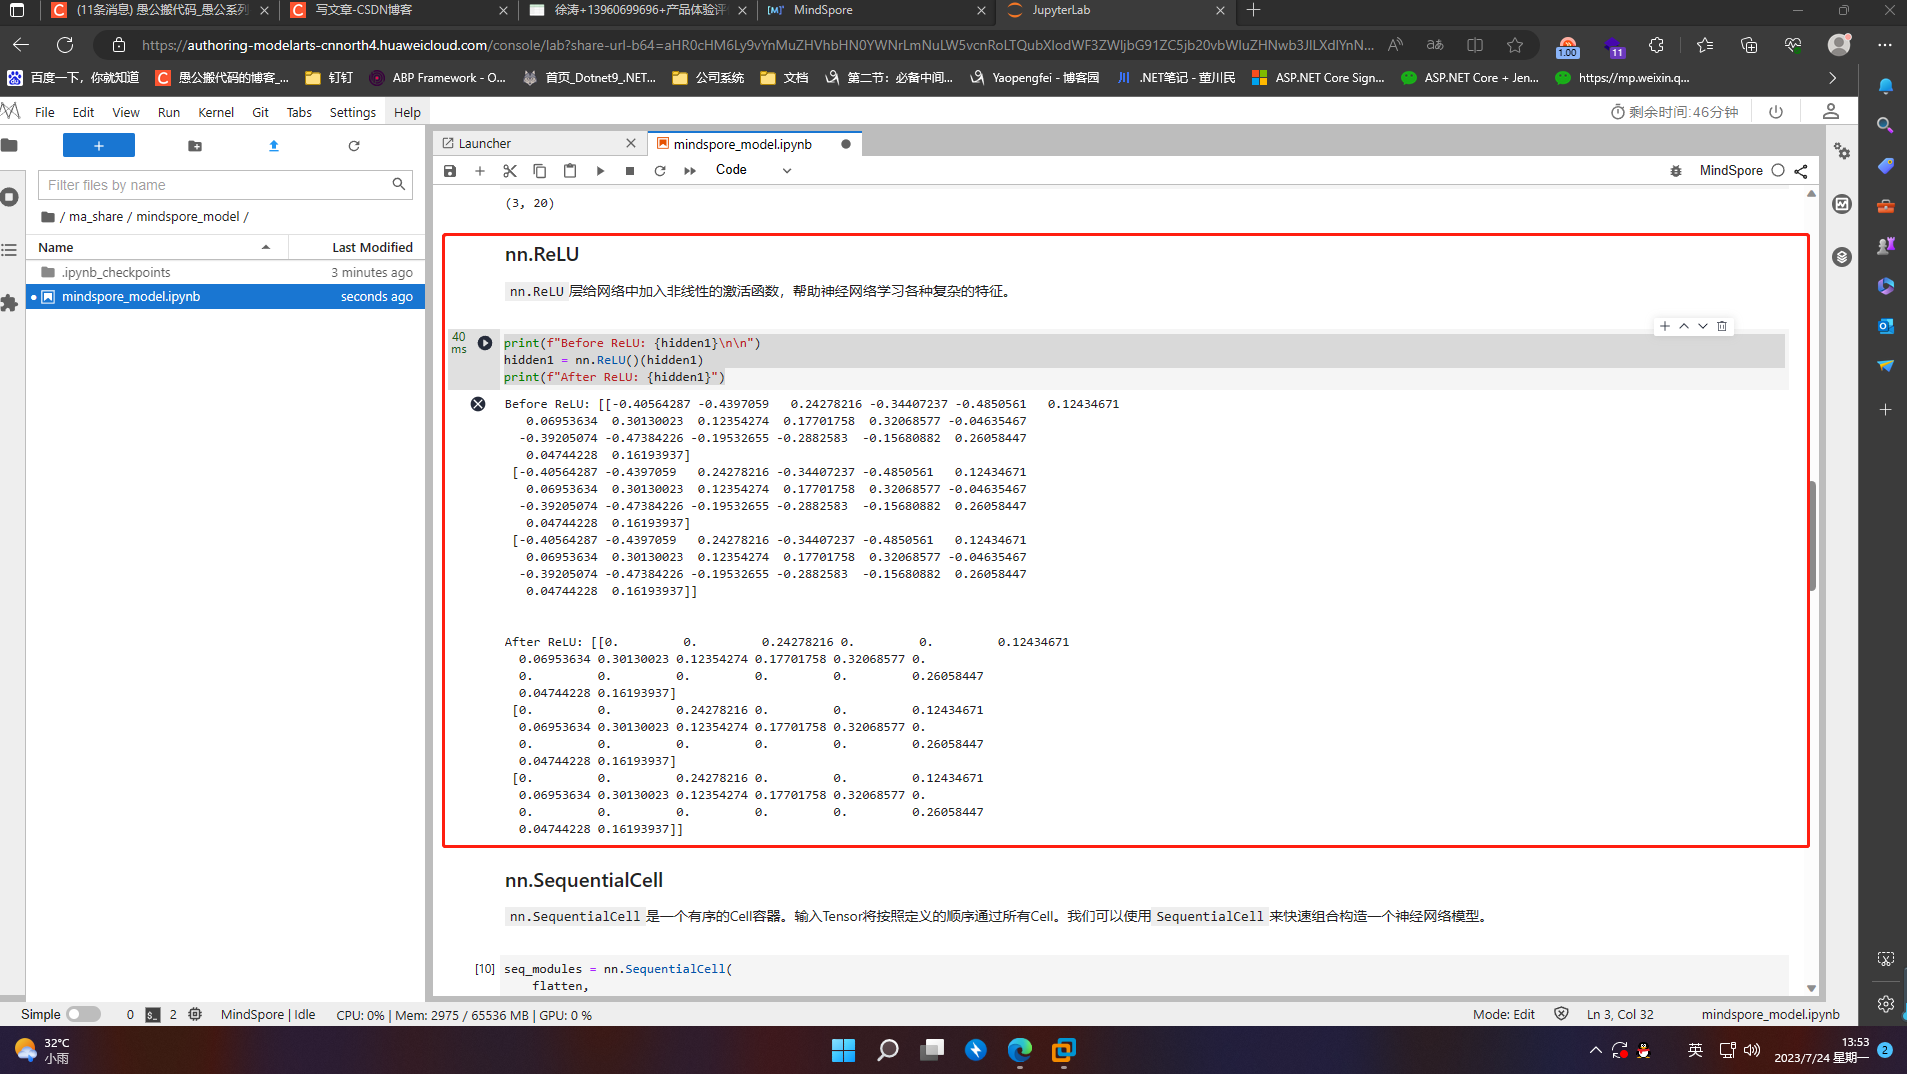Open the user account icon
This screenshot has width=1907, height=1074.
pyautogui.click(x=1831, y=112)
